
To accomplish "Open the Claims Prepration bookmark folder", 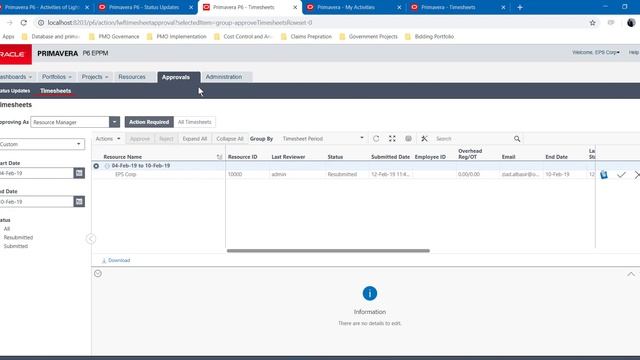I will pyautogui.click(x=306, y=37).
